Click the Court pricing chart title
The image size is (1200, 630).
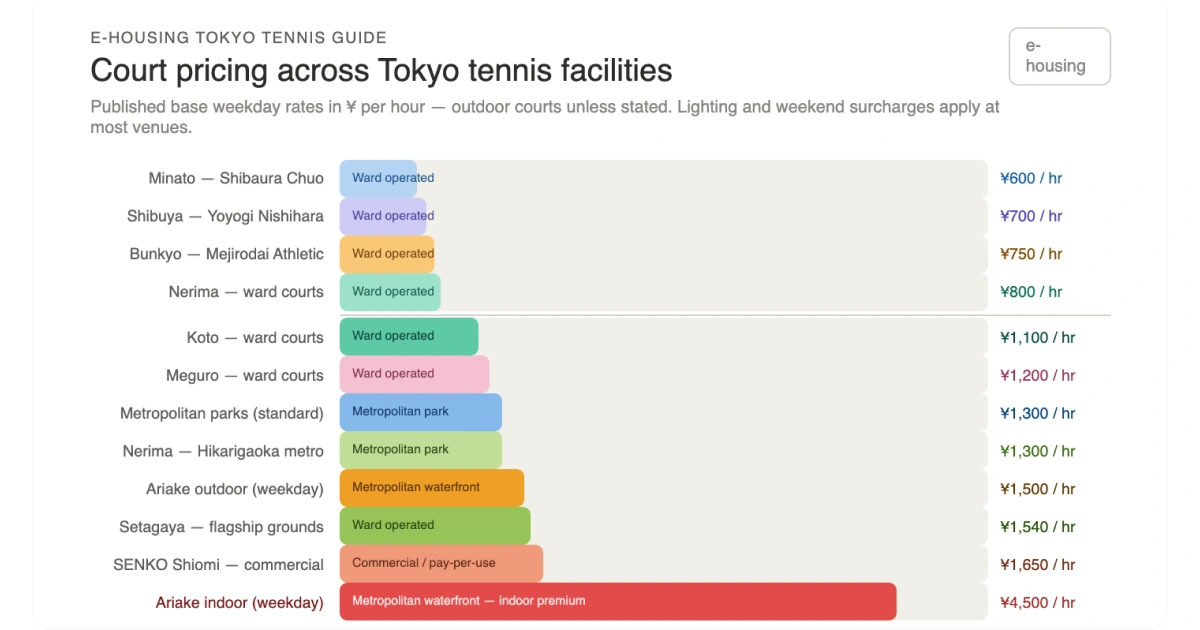pos(381,71)
